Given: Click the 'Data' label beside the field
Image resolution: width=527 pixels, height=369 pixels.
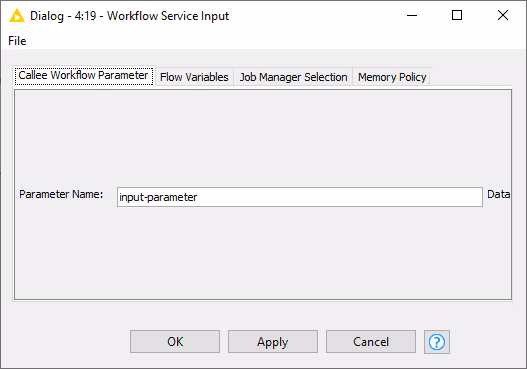Looking at the screenshot, I should (x=499, y=194).
